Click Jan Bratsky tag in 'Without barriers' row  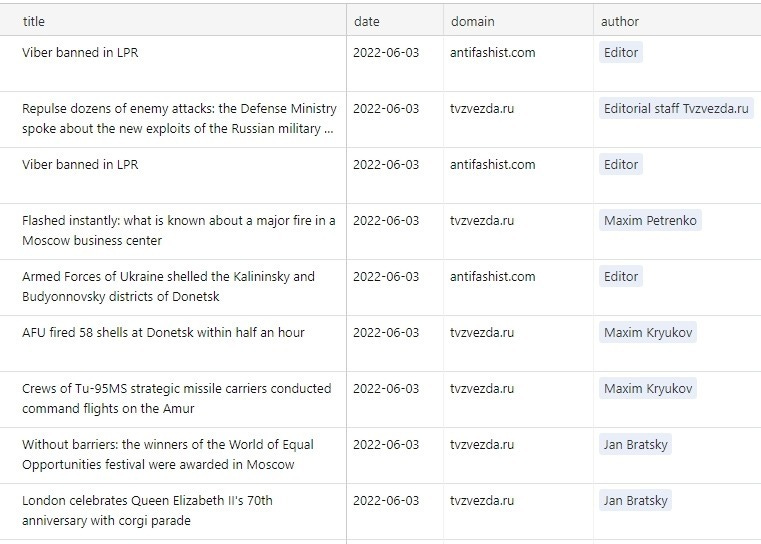click(x=635, y=445)
